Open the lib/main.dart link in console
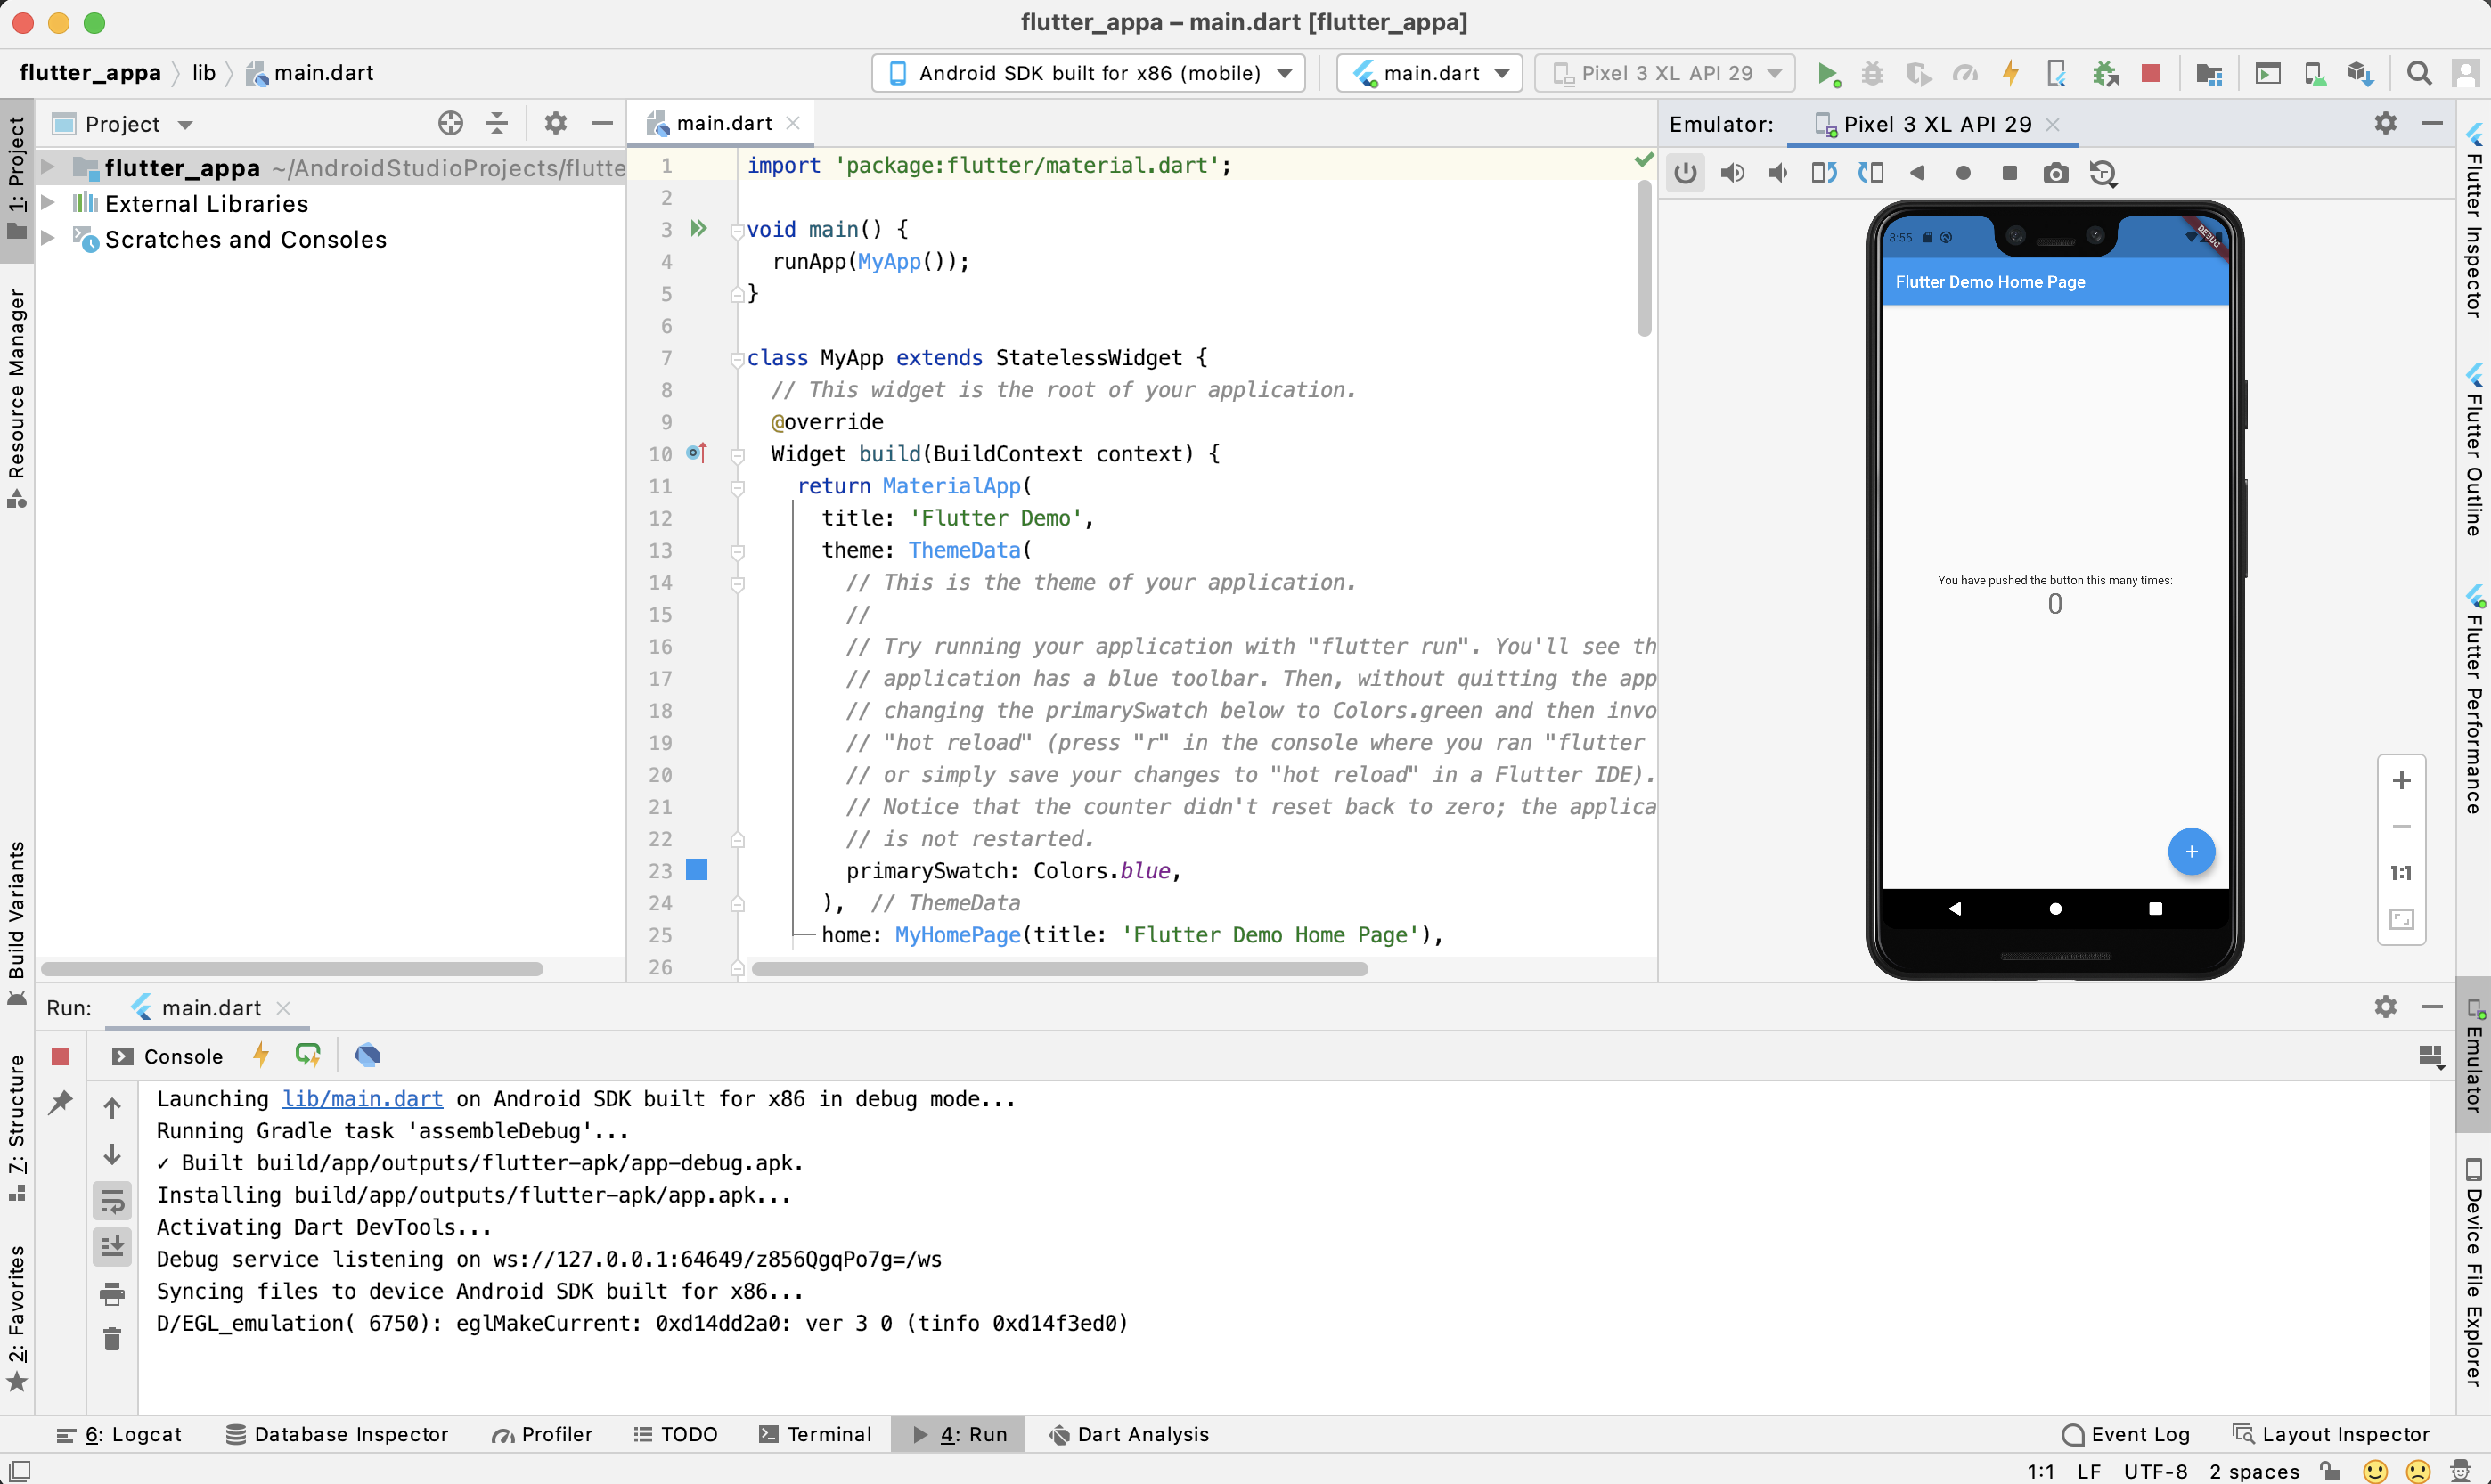 click(362, 1098)
